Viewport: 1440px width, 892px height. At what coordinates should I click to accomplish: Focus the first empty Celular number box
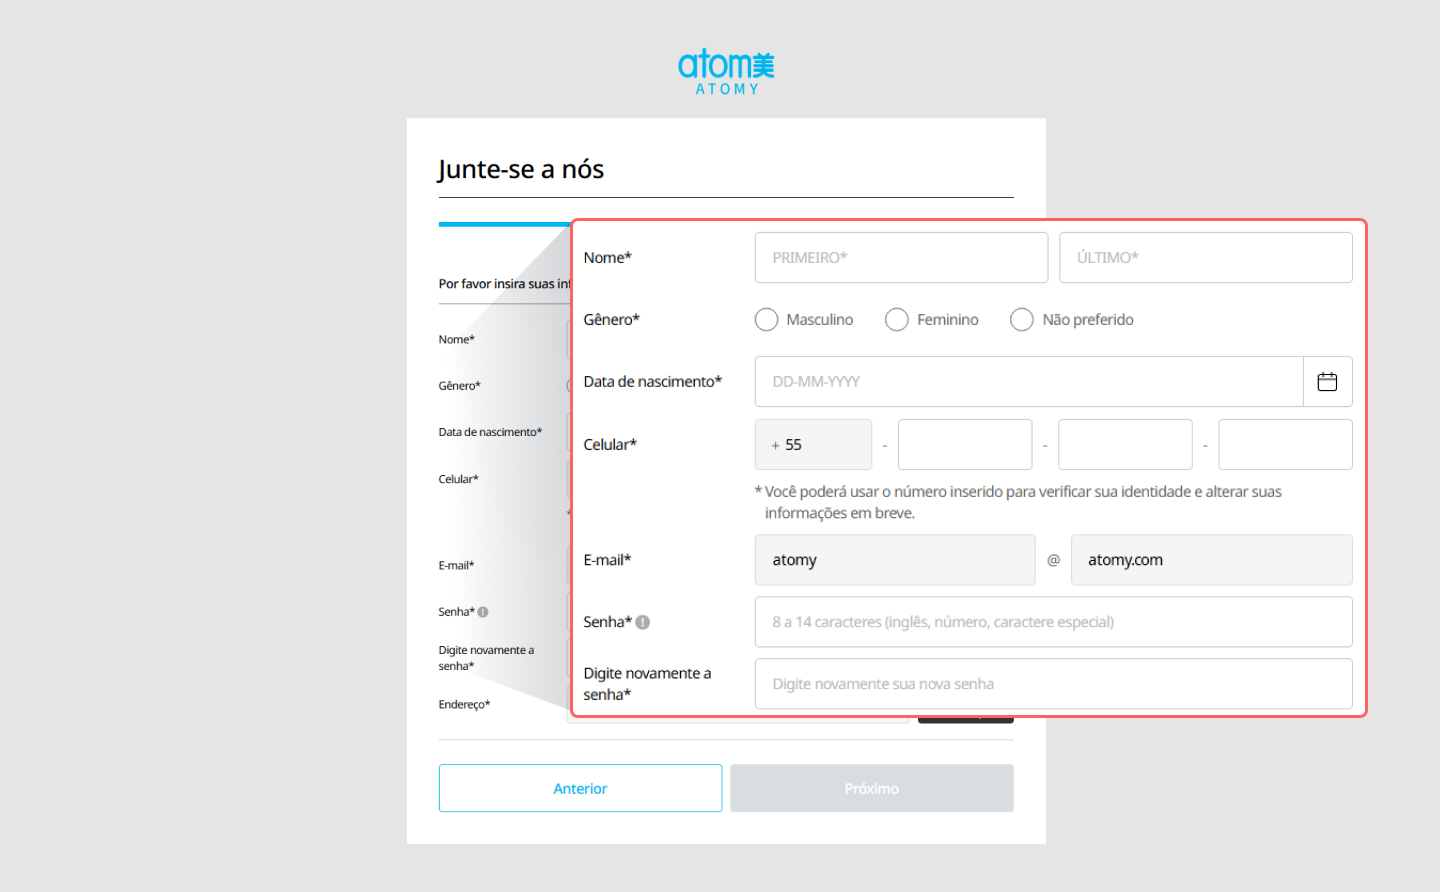pyautogui.click(x=965, y=445)
